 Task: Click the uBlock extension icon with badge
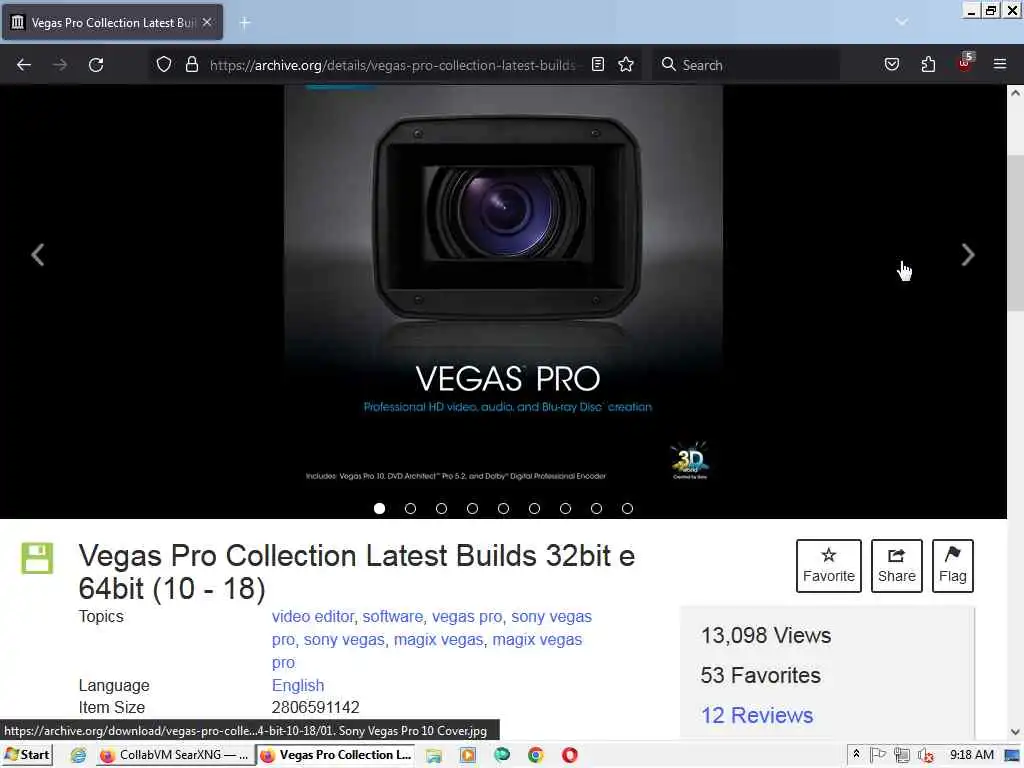pos(965,63)
